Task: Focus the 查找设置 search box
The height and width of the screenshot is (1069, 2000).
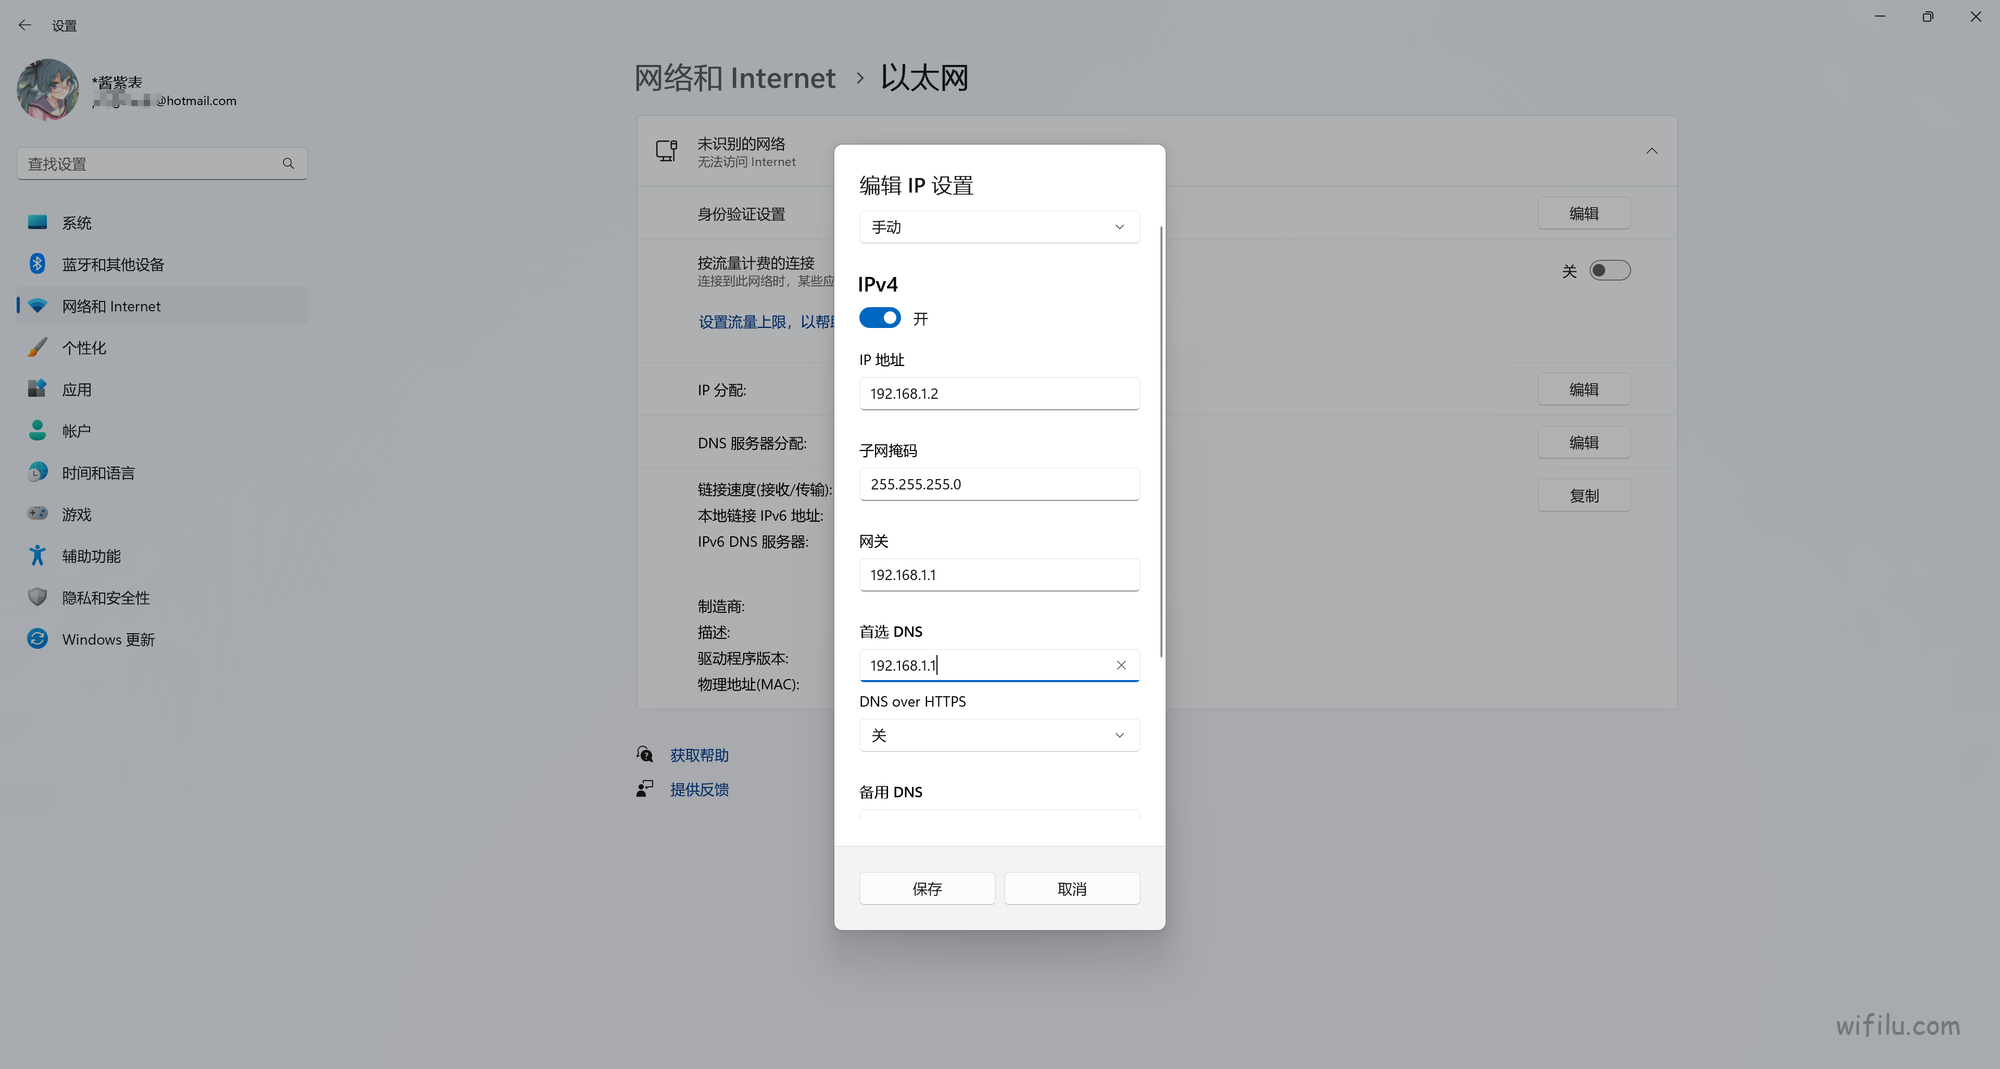Action: pyautogui.click(x=162, y=164)
